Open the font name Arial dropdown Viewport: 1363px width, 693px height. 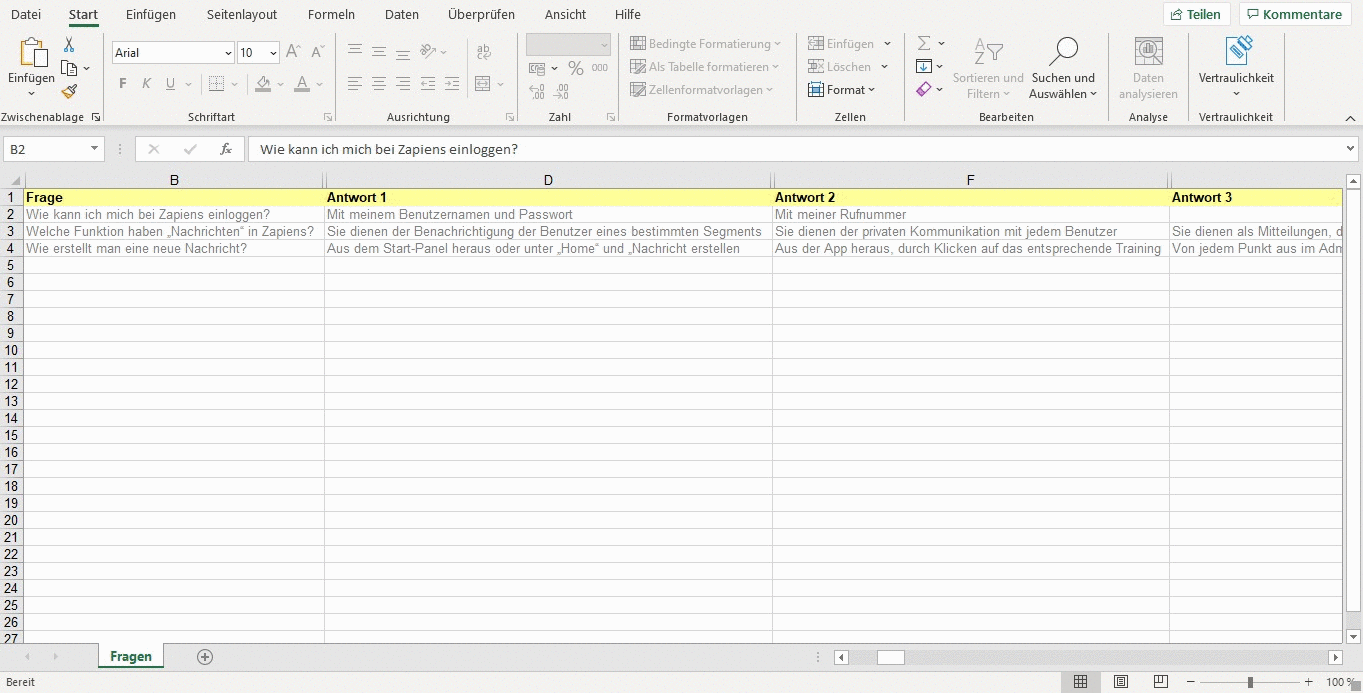coord(228,53)
